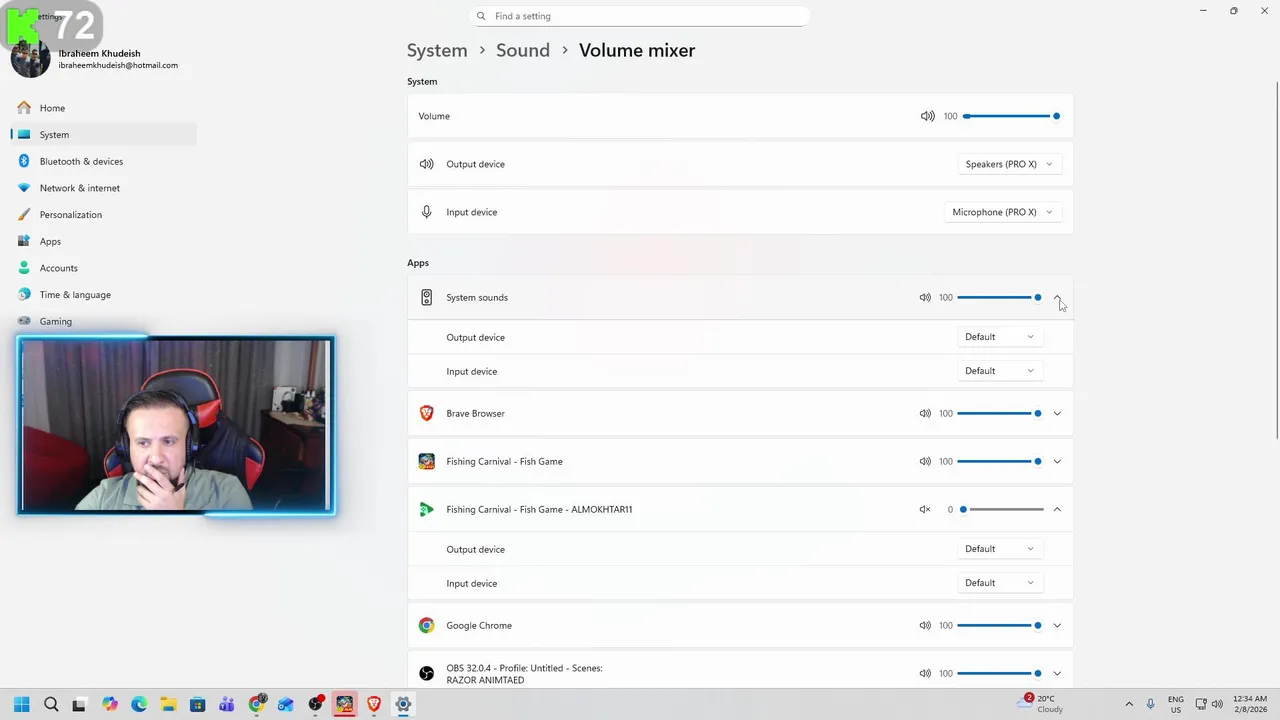Open Apps settings in sidebar
Image resolution: width=1280 pixels, height=720 pixels.
click(x=104, y=241)
